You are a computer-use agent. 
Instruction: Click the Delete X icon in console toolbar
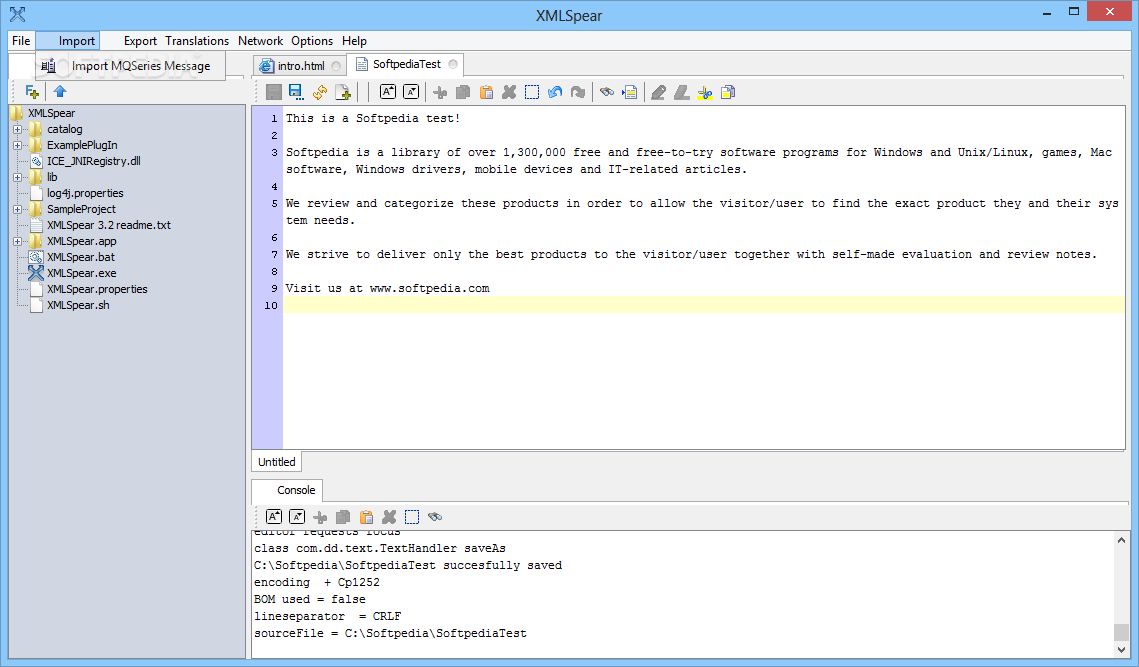(389, 517)
